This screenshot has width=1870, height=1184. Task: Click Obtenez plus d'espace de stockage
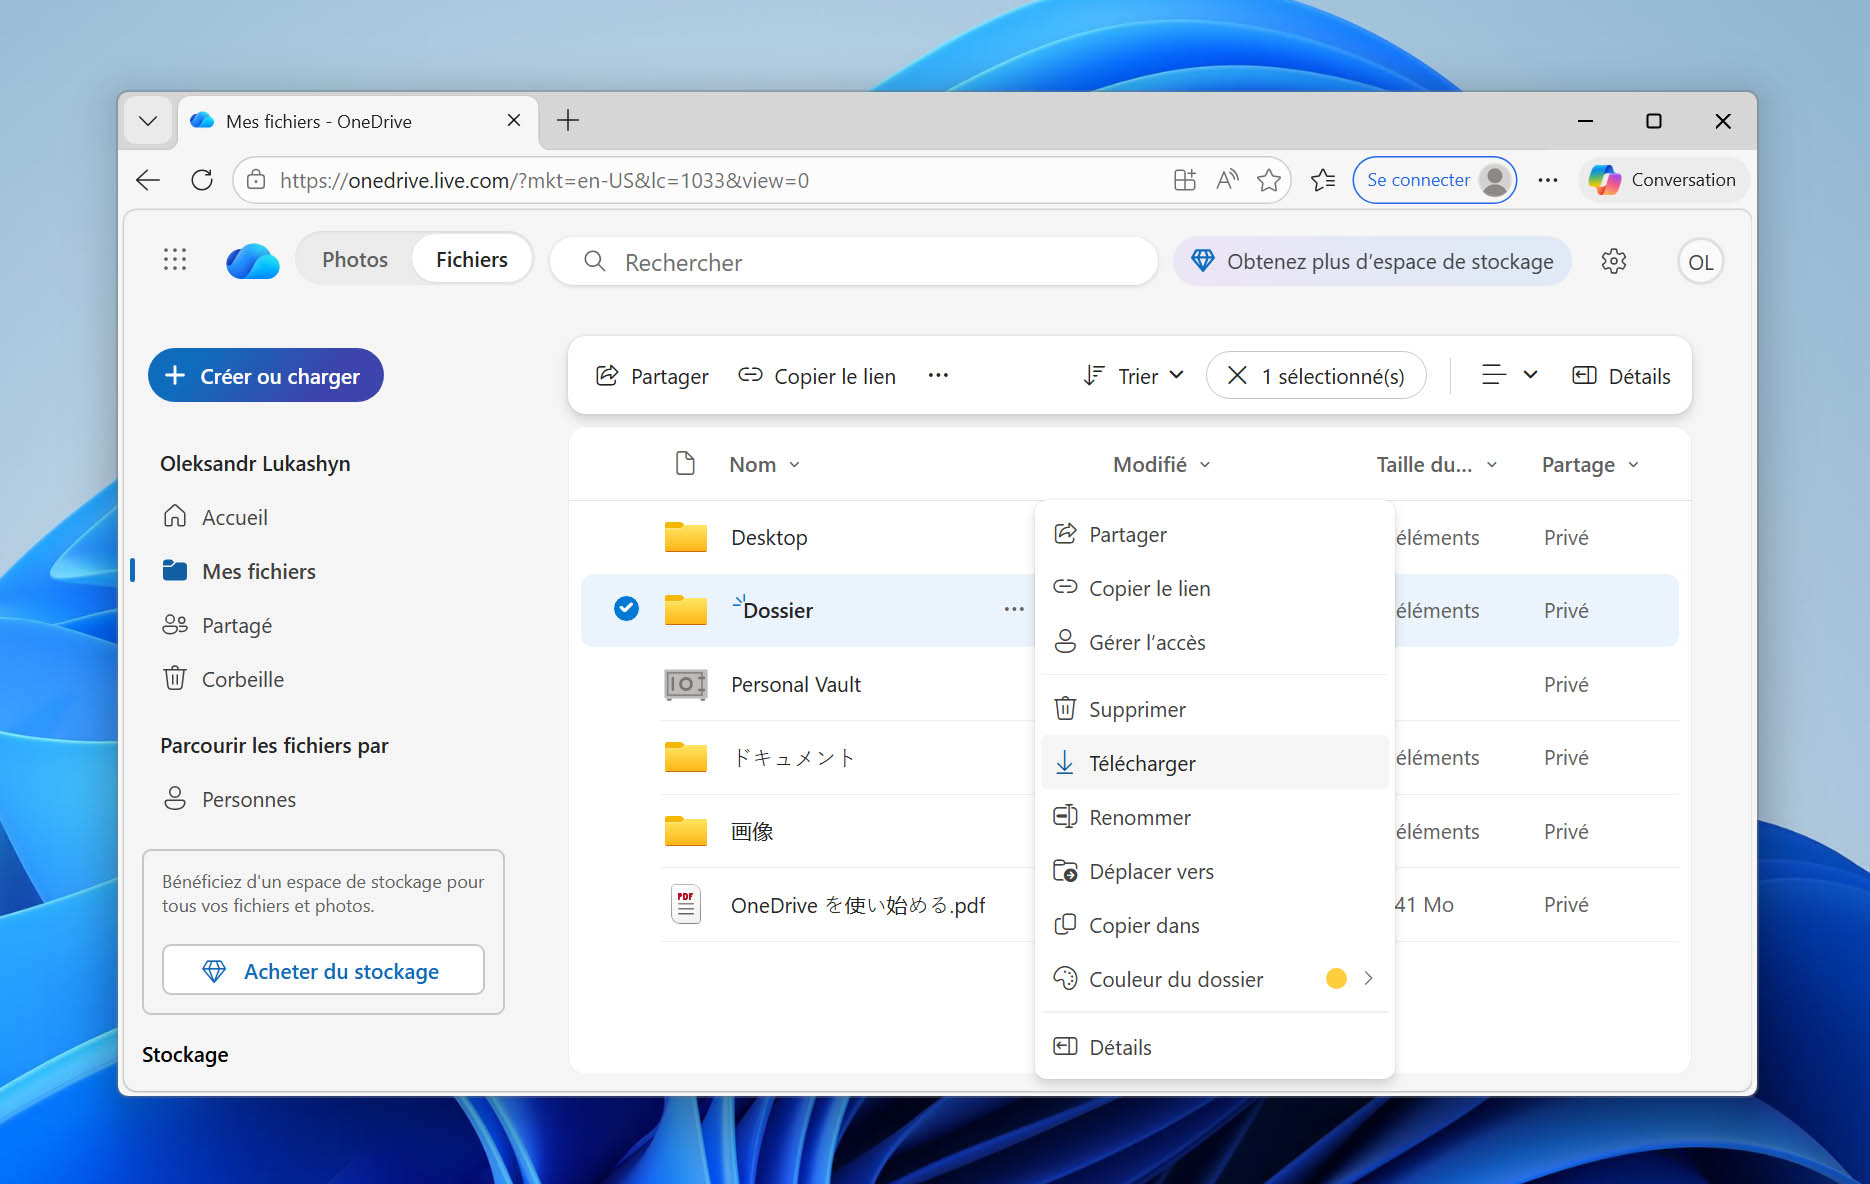click(x=1372, y=261)
